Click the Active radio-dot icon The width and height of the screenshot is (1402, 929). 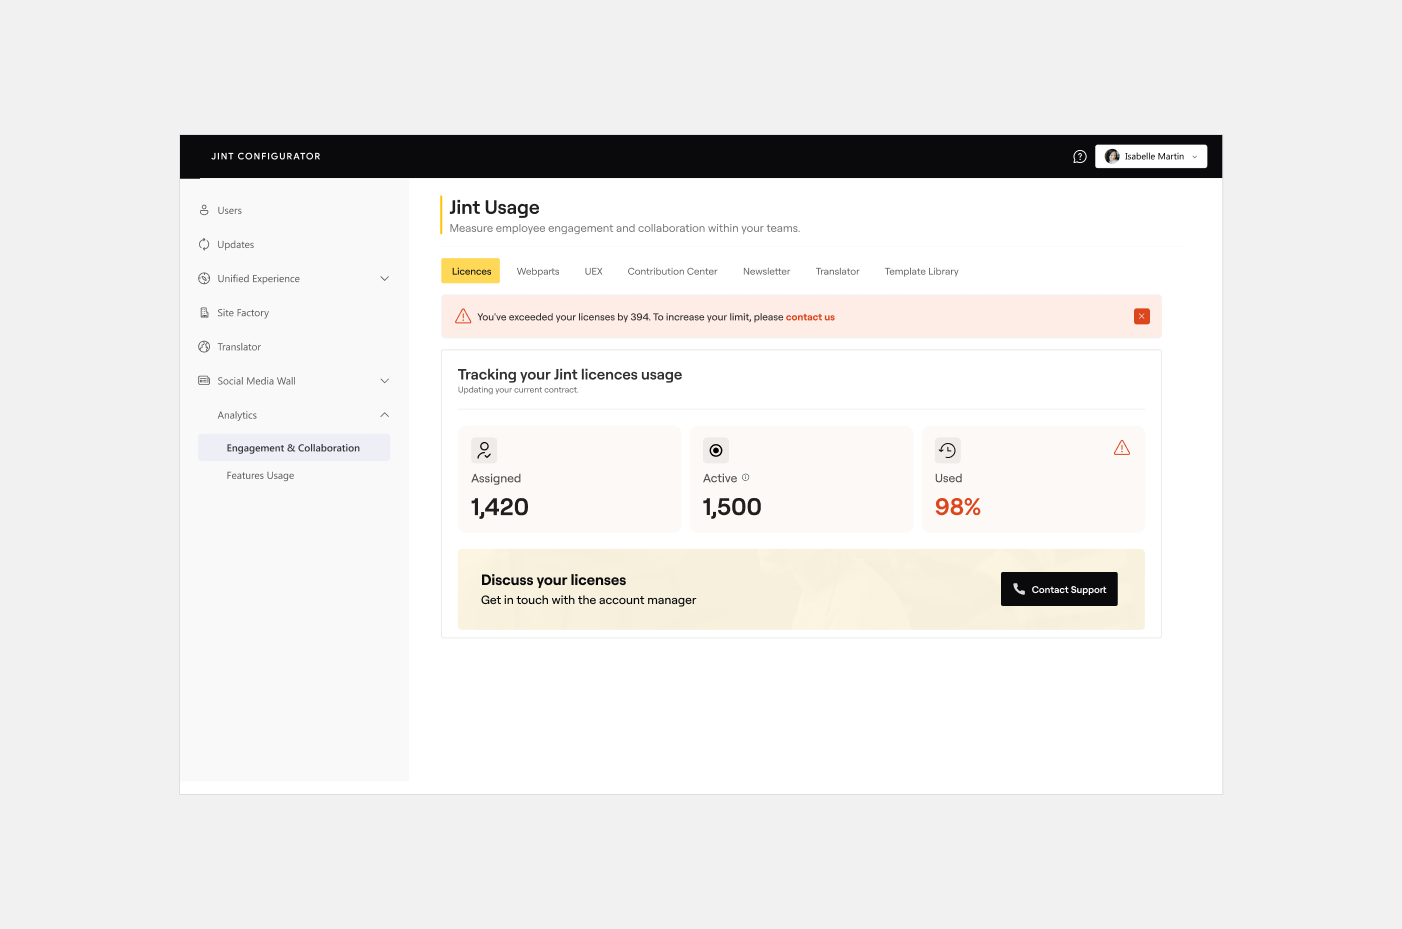[x=716, y=450]
